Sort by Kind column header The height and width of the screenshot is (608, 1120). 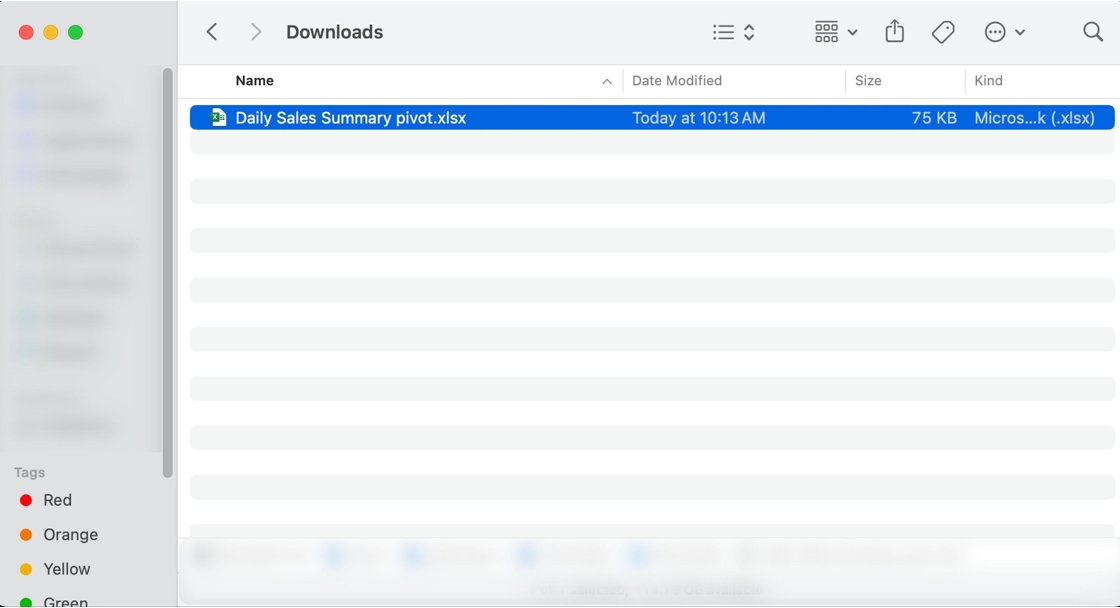tap(988, 81)
